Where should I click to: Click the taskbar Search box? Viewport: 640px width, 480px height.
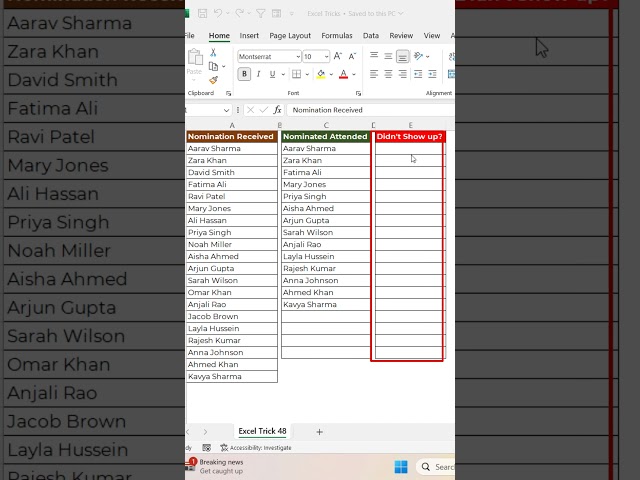point(436,467)
